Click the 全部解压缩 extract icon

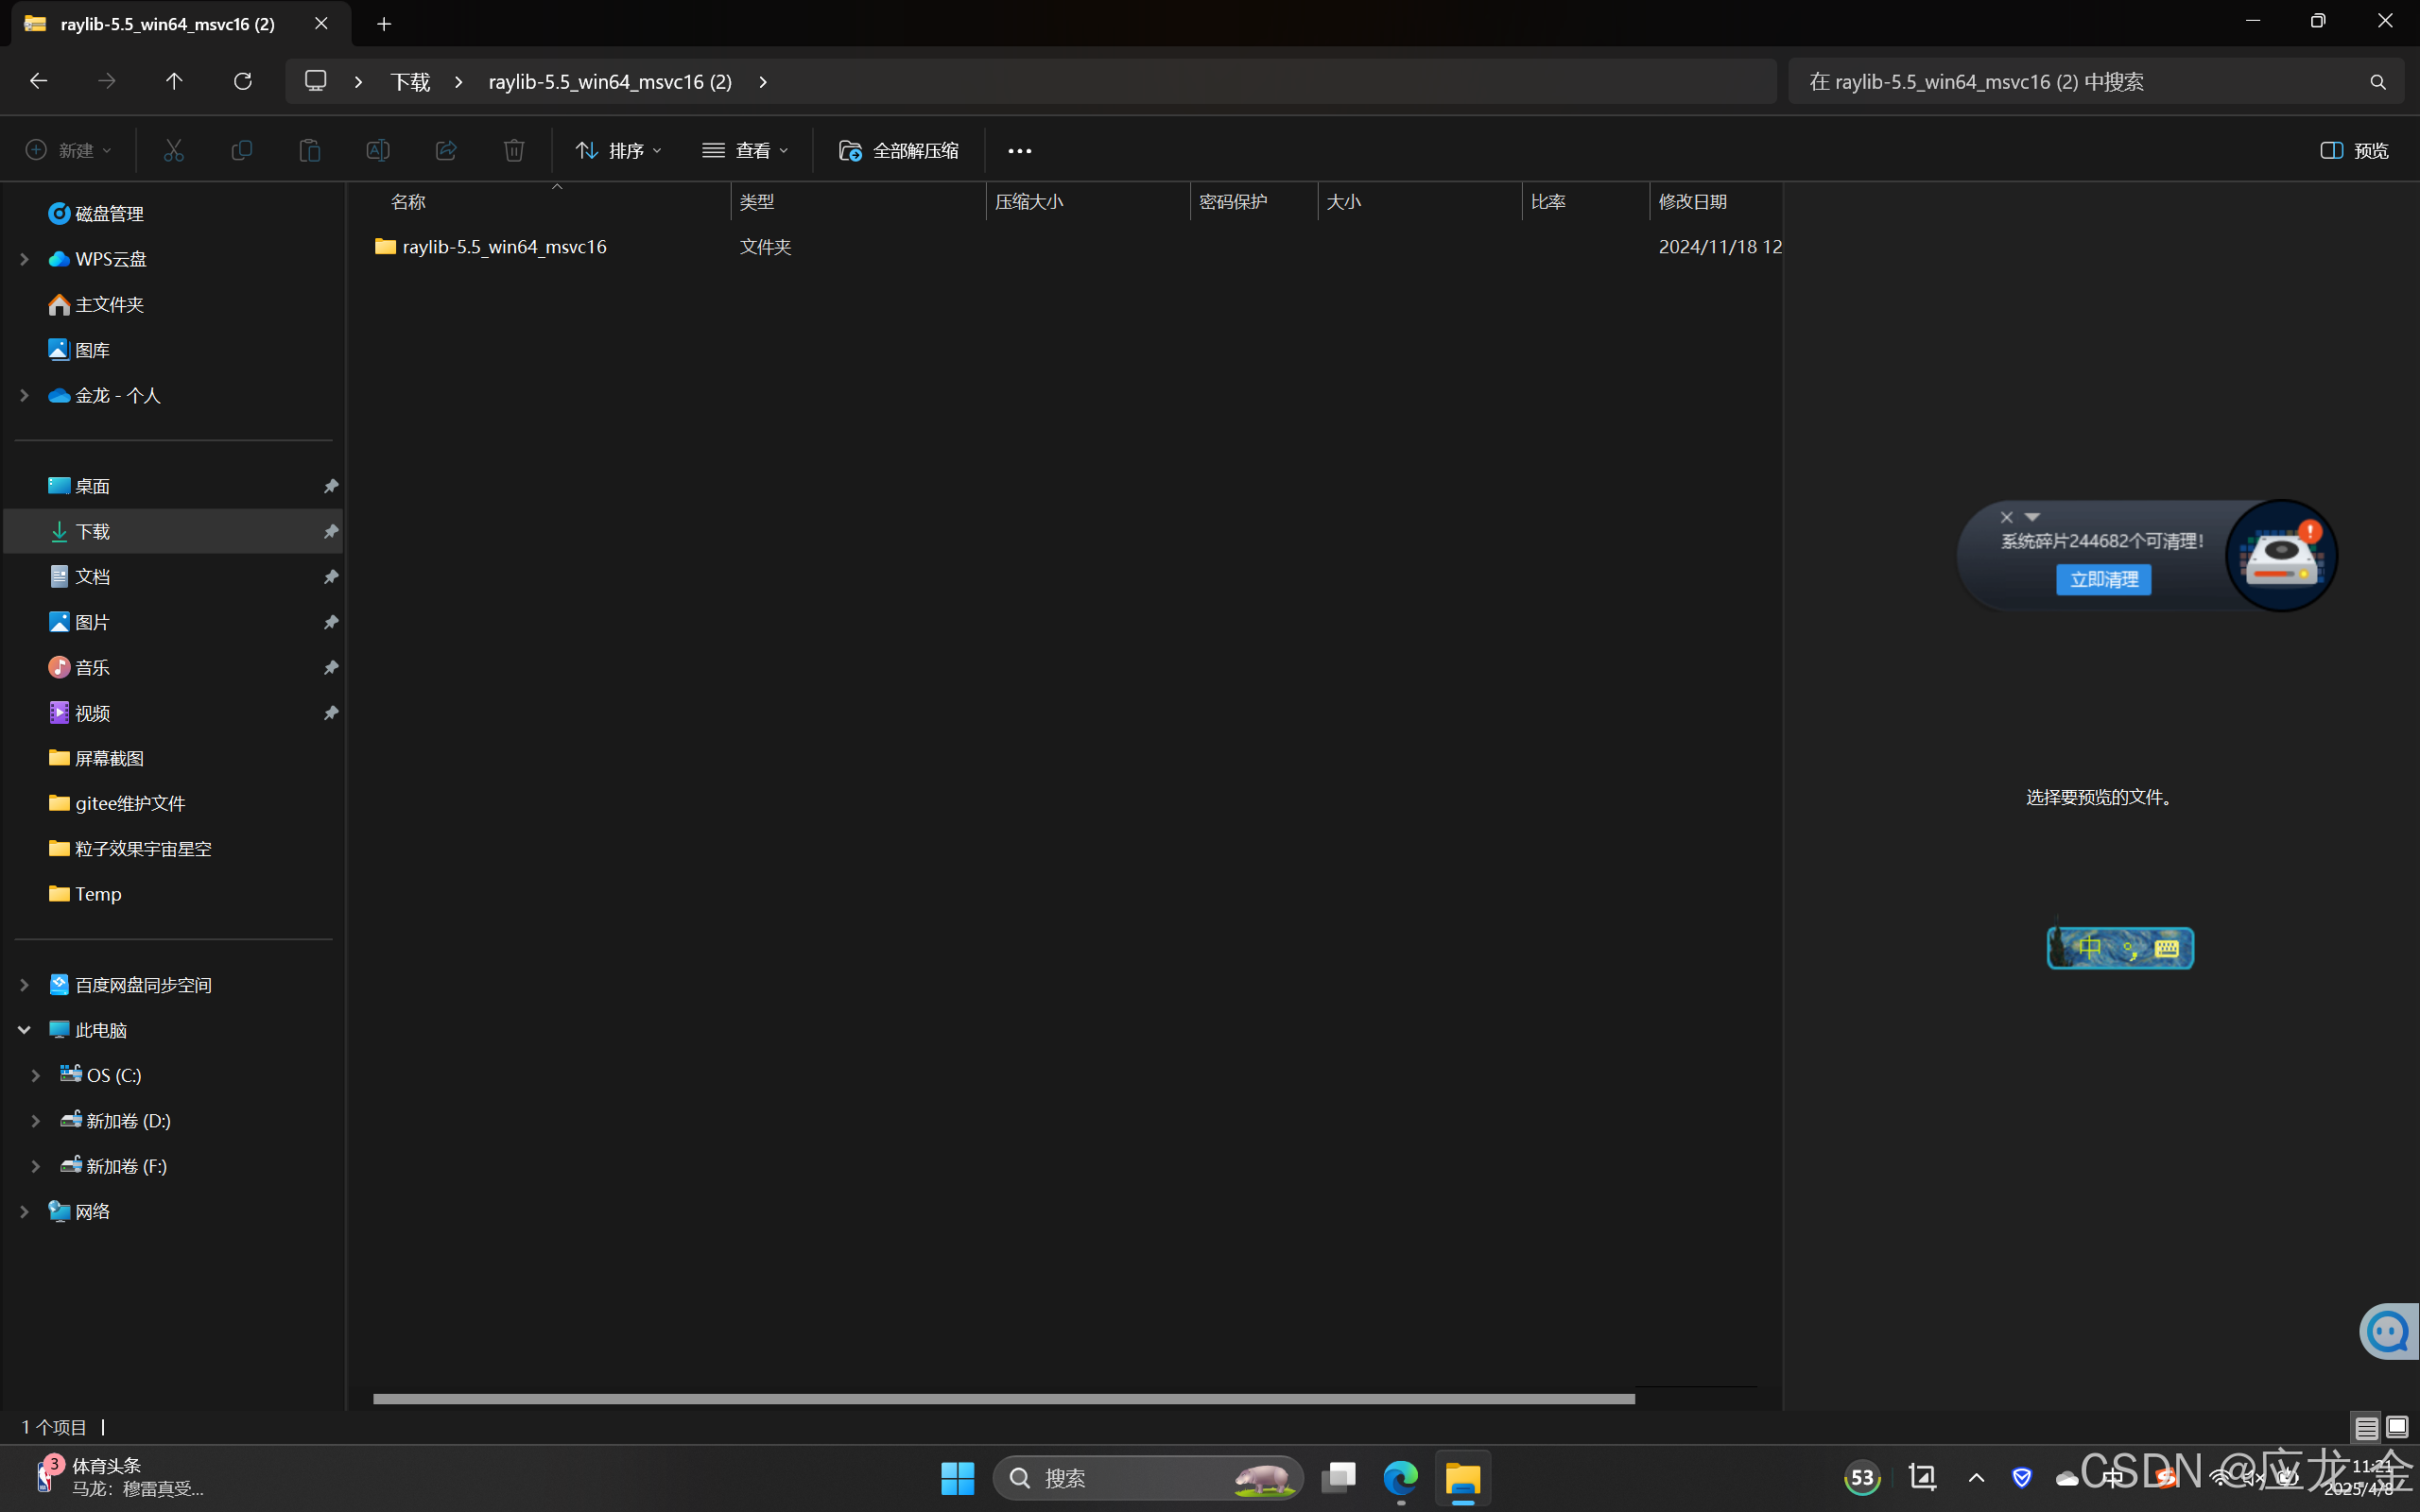(x=849, y=149)
